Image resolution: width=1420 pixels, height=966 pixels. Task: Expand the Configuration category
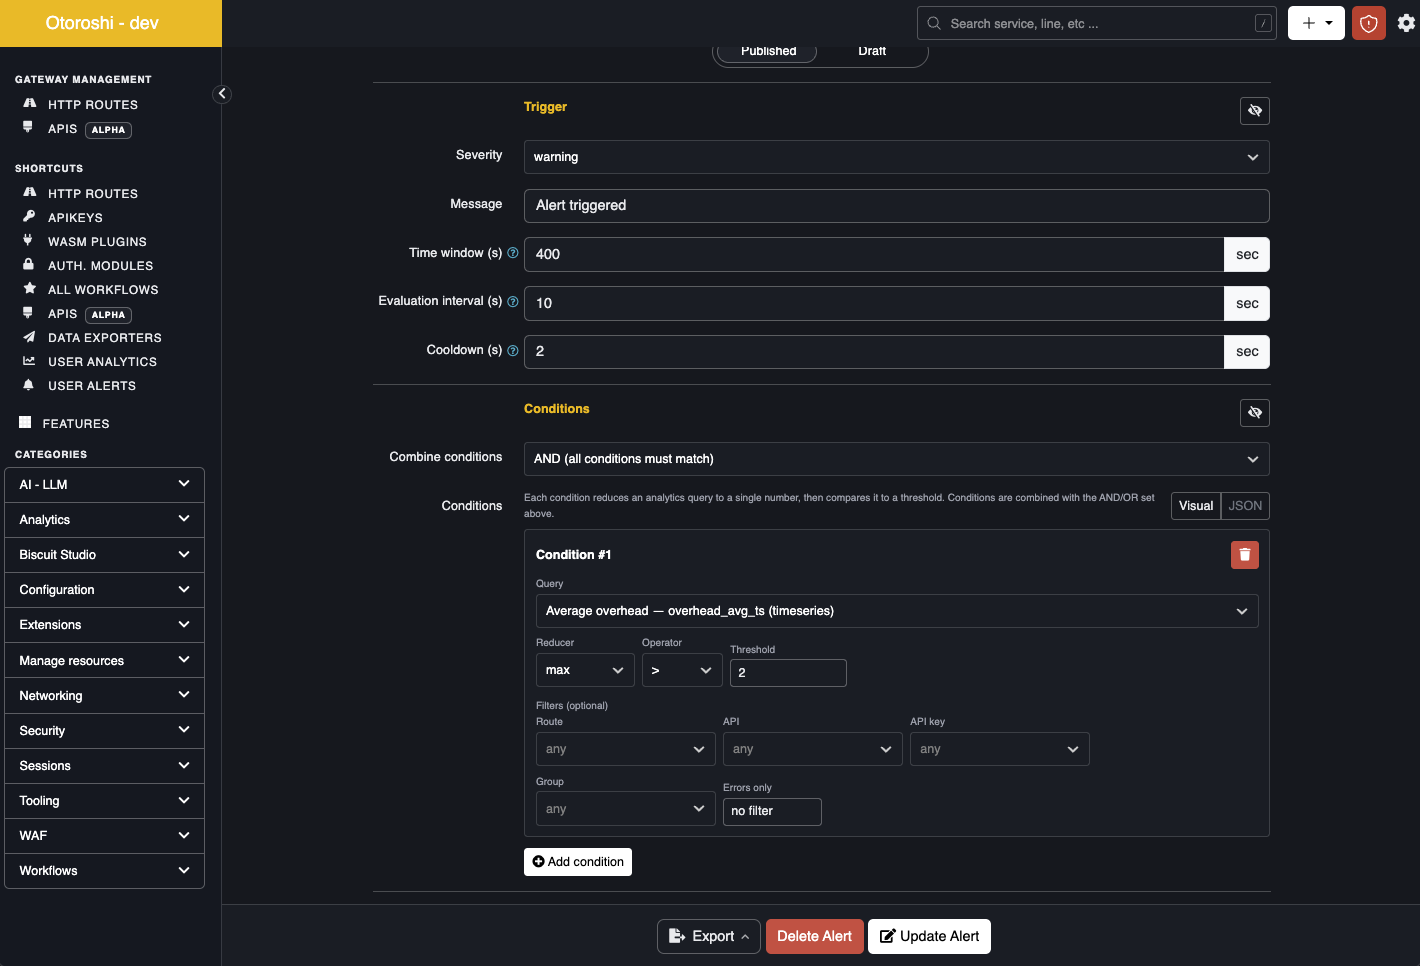pyautogui.click(x=105, y=590)
